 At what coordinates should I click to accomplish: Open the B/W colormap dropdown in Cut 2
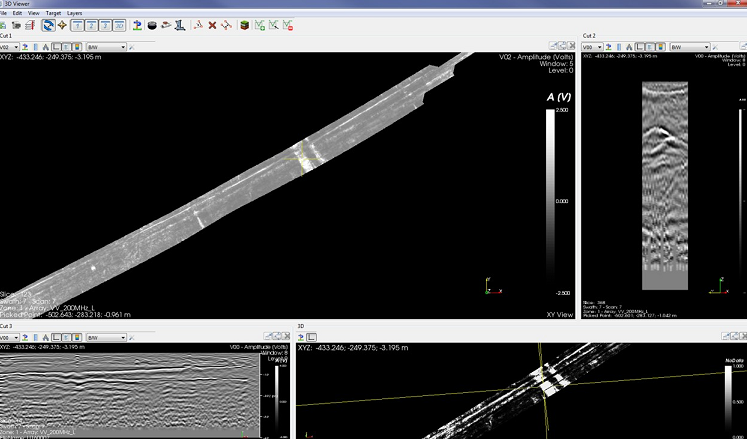coord(688,46)
